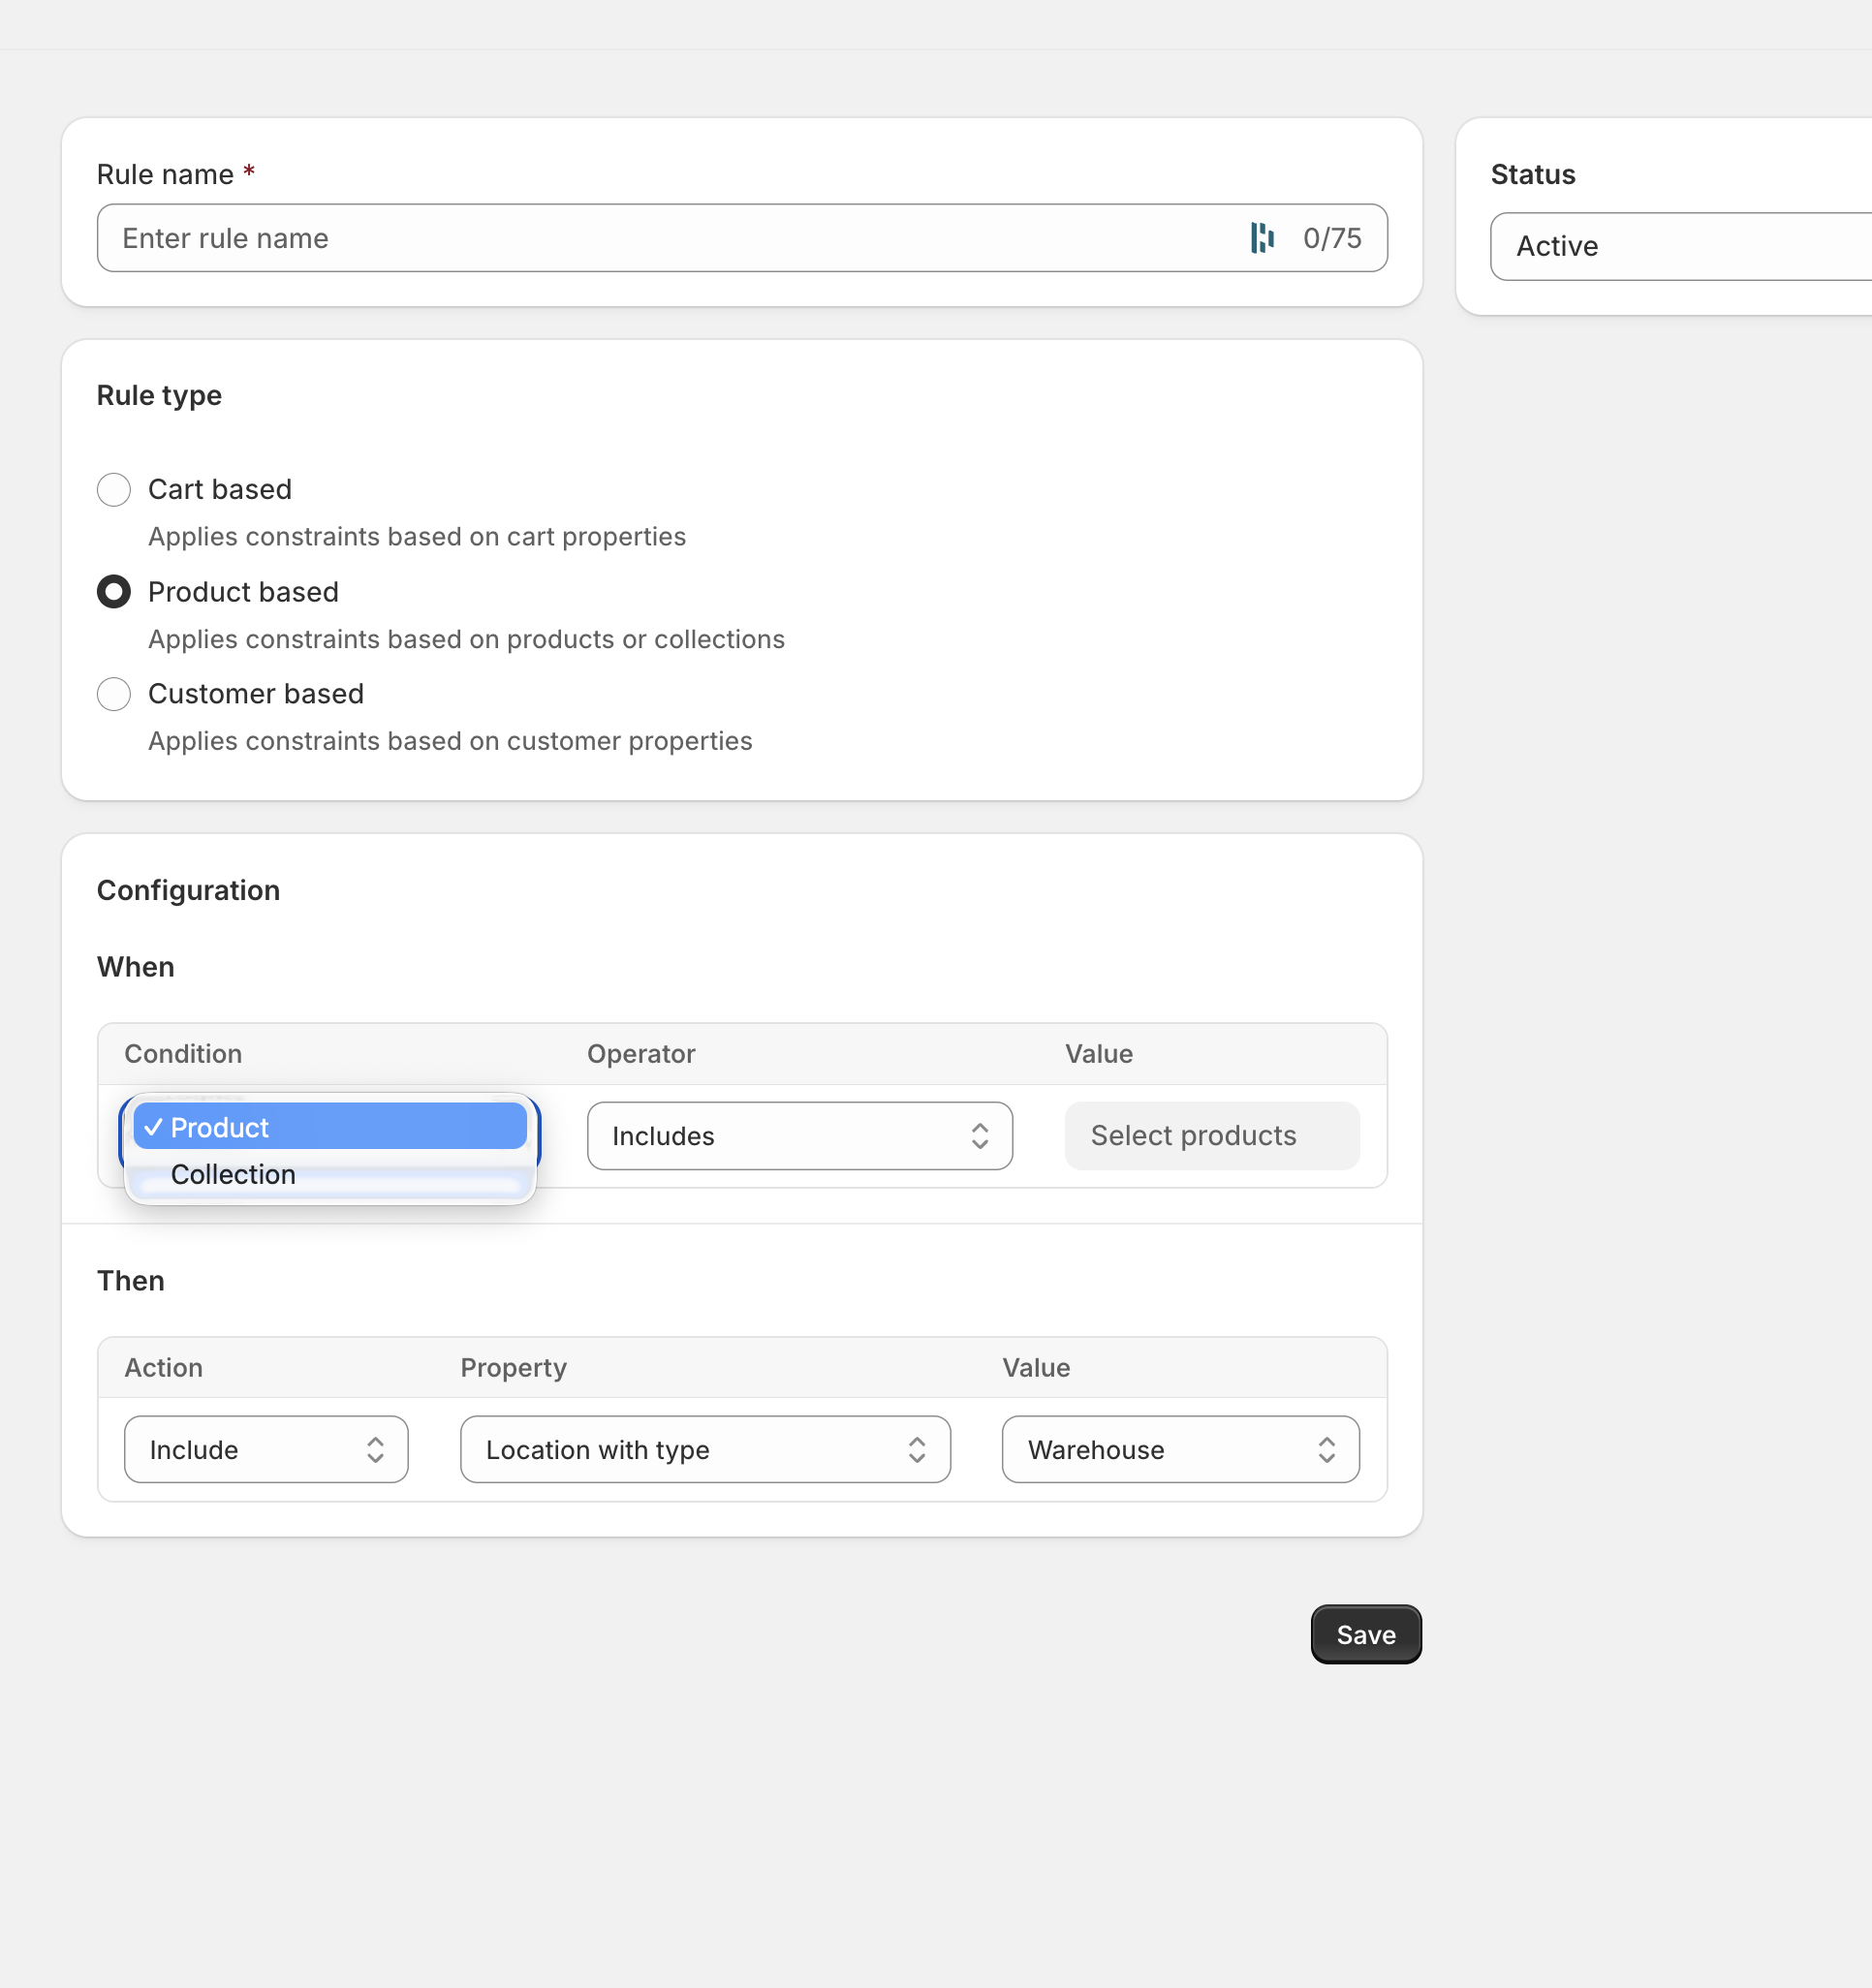This screenshot has width=1872, height=1988.
Task: Open the Location with type property dropdown
Action: [704, 1449]
